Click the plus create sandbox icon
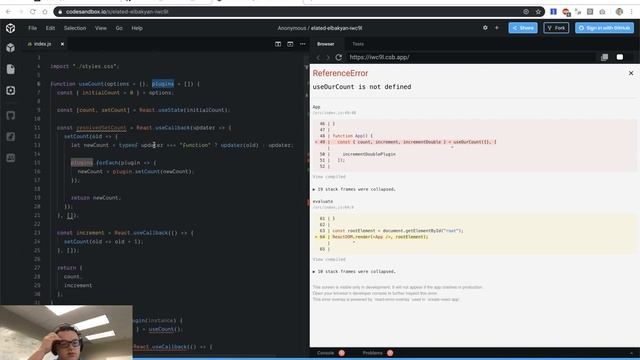The image size is (640, 360). pos(497,28)
